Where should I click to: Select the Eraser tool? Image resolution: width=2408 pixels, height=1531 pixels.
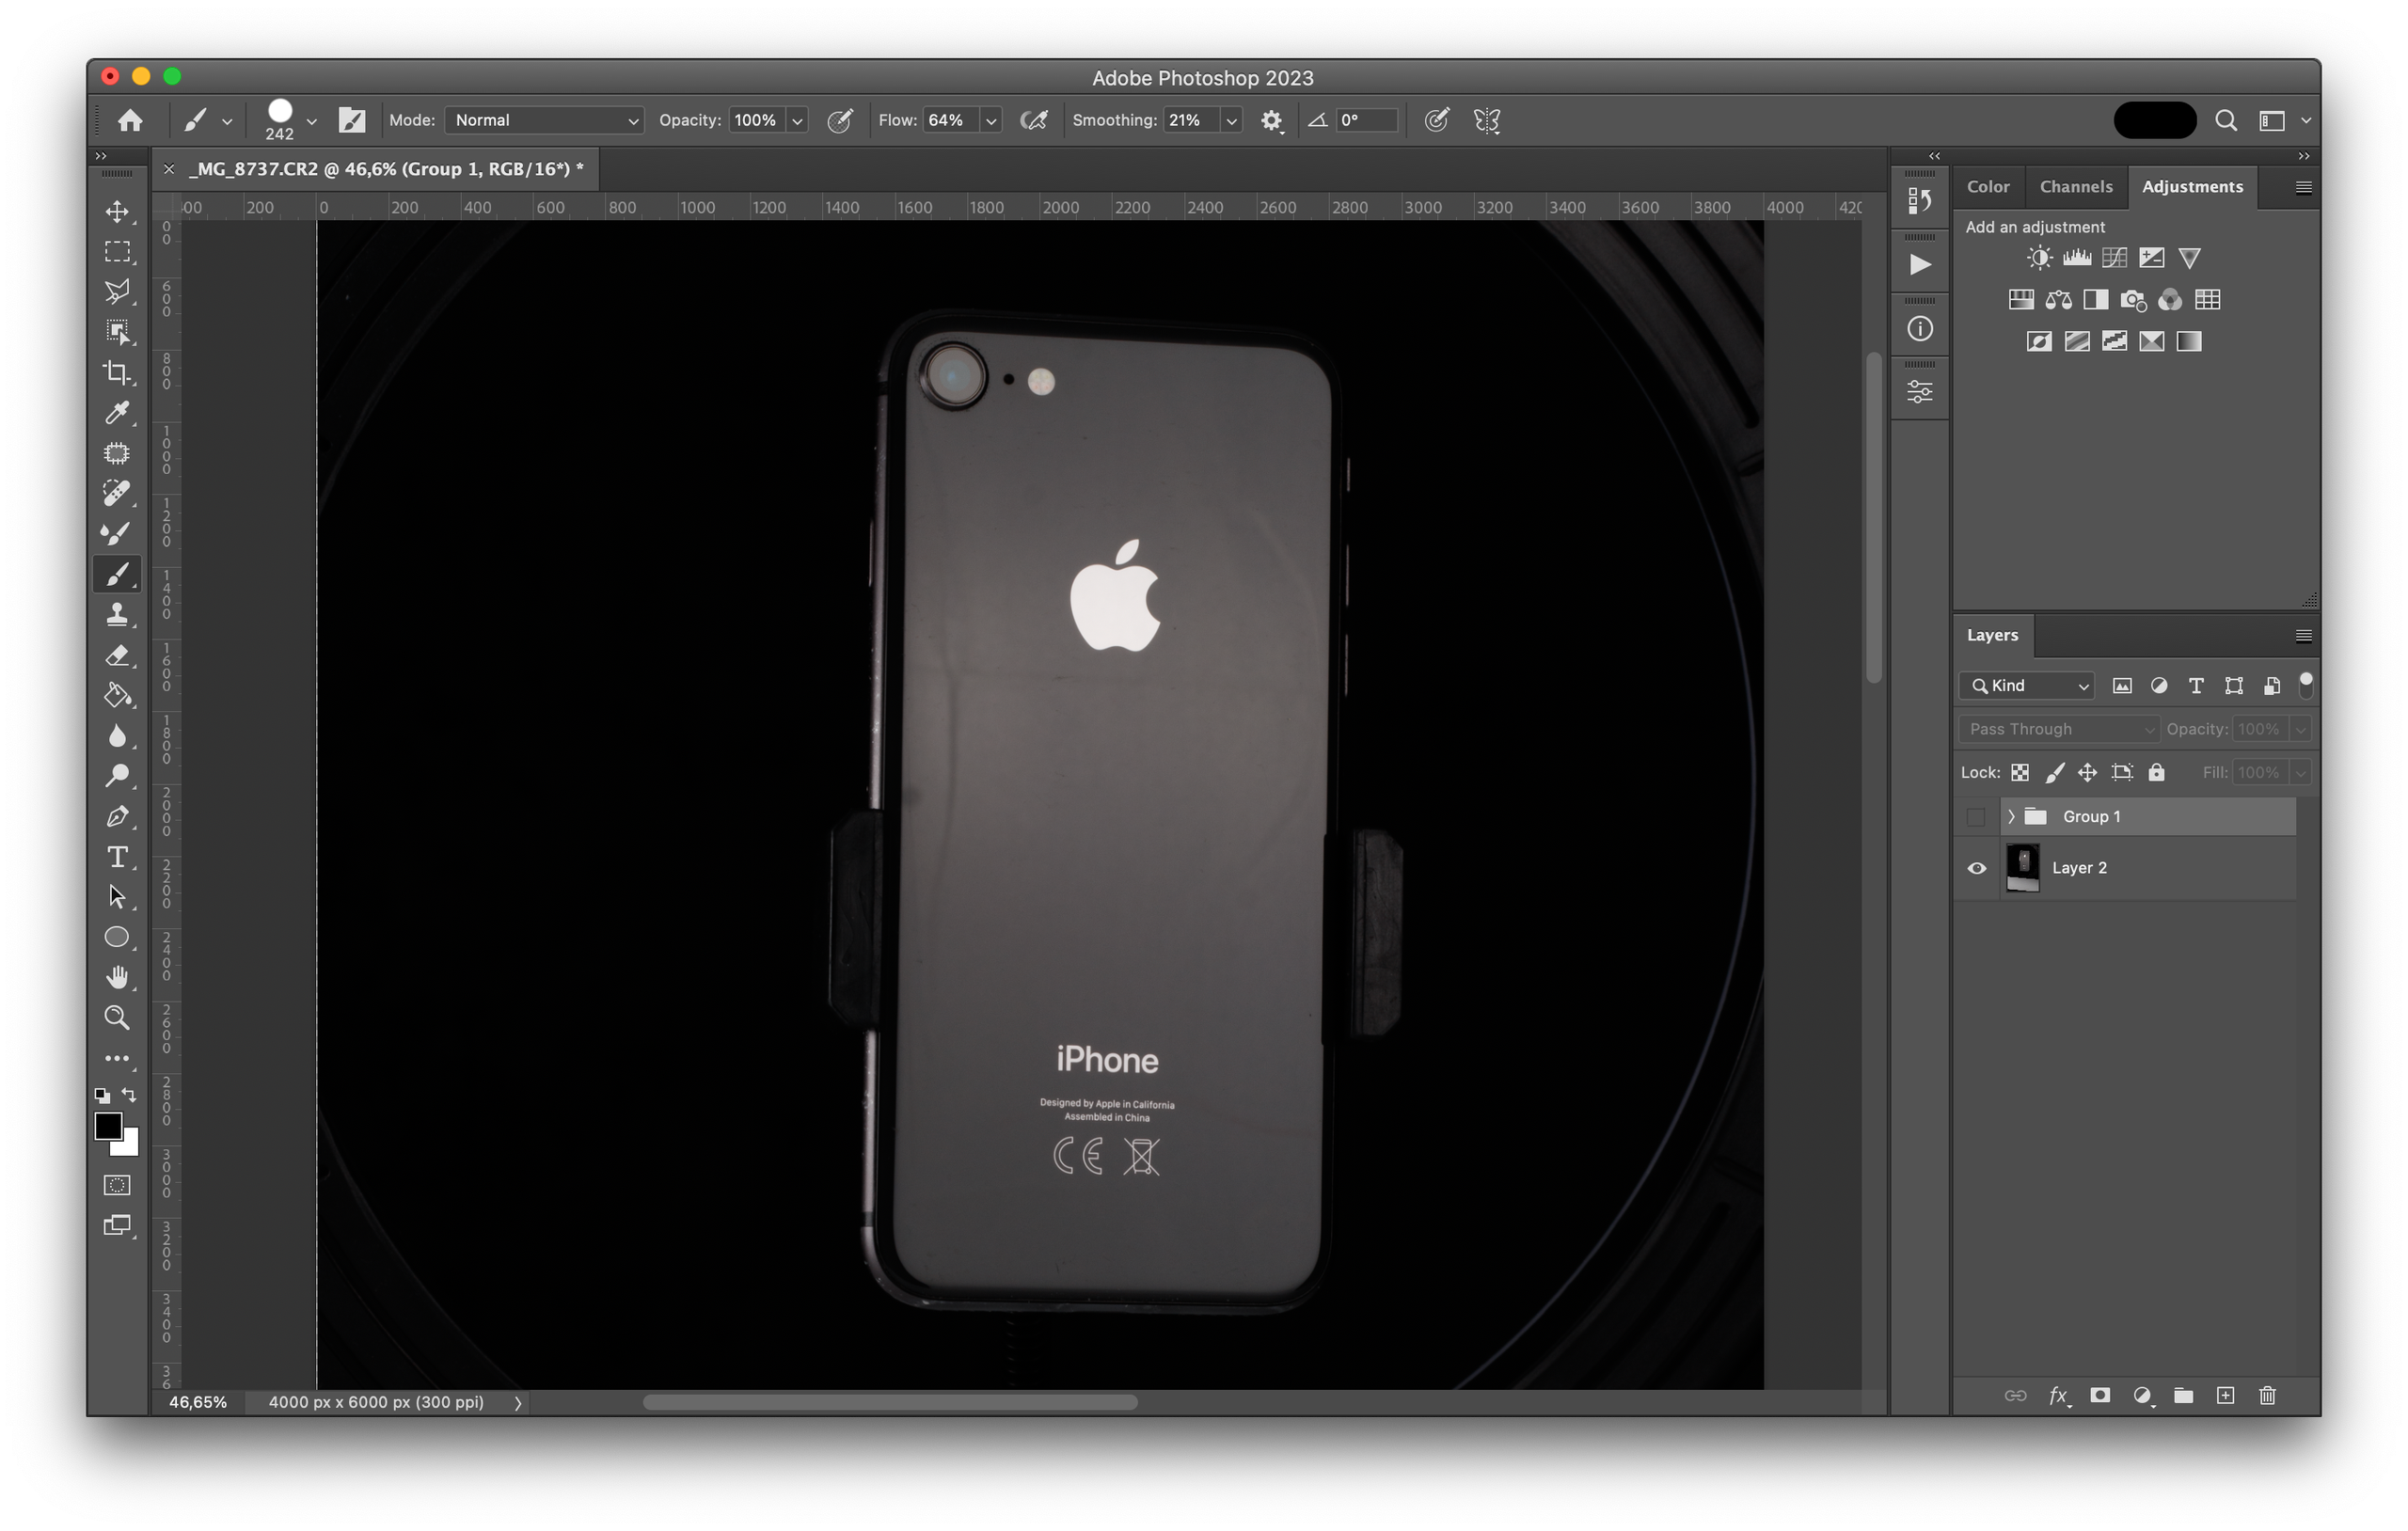click(x=117, y=655)
